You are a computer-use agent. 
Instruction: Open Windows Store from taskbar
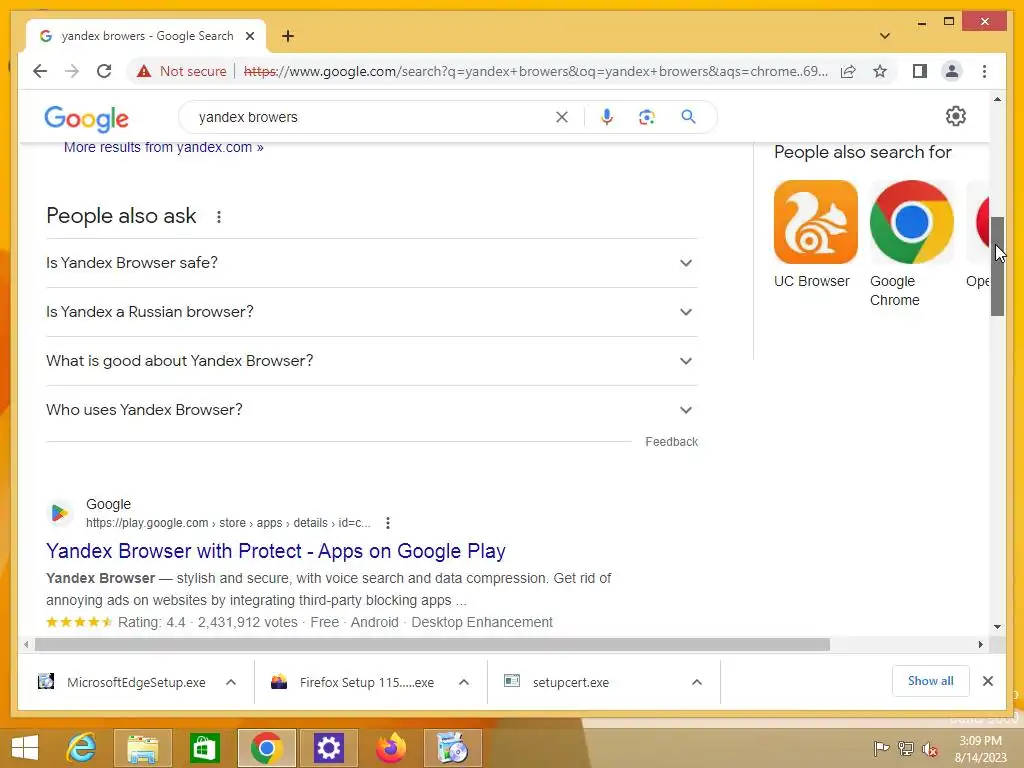(x=204, y=748)
